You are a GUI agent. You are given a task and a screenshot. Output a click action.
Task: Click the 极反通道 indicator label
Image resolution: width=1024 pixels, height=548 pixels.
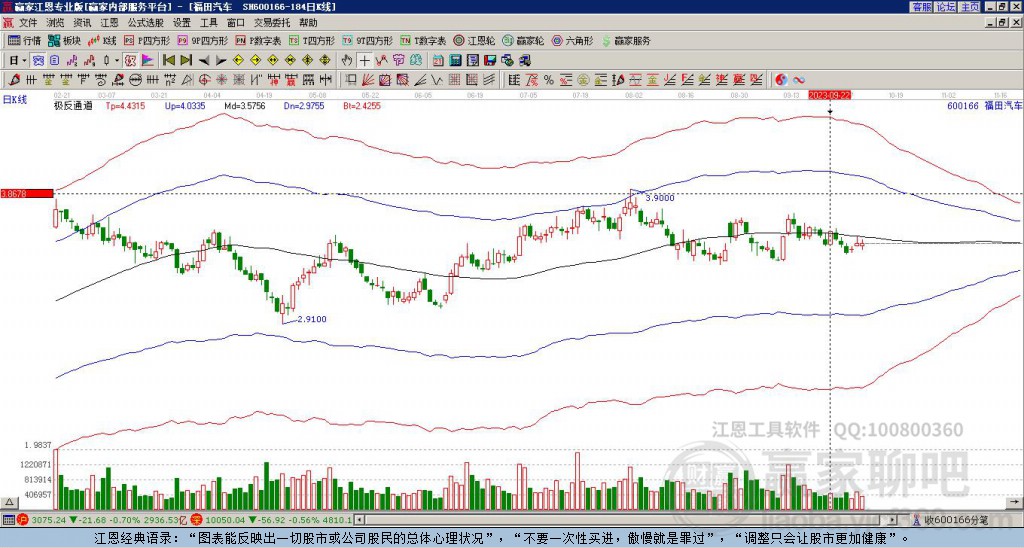tap(73, 106)
